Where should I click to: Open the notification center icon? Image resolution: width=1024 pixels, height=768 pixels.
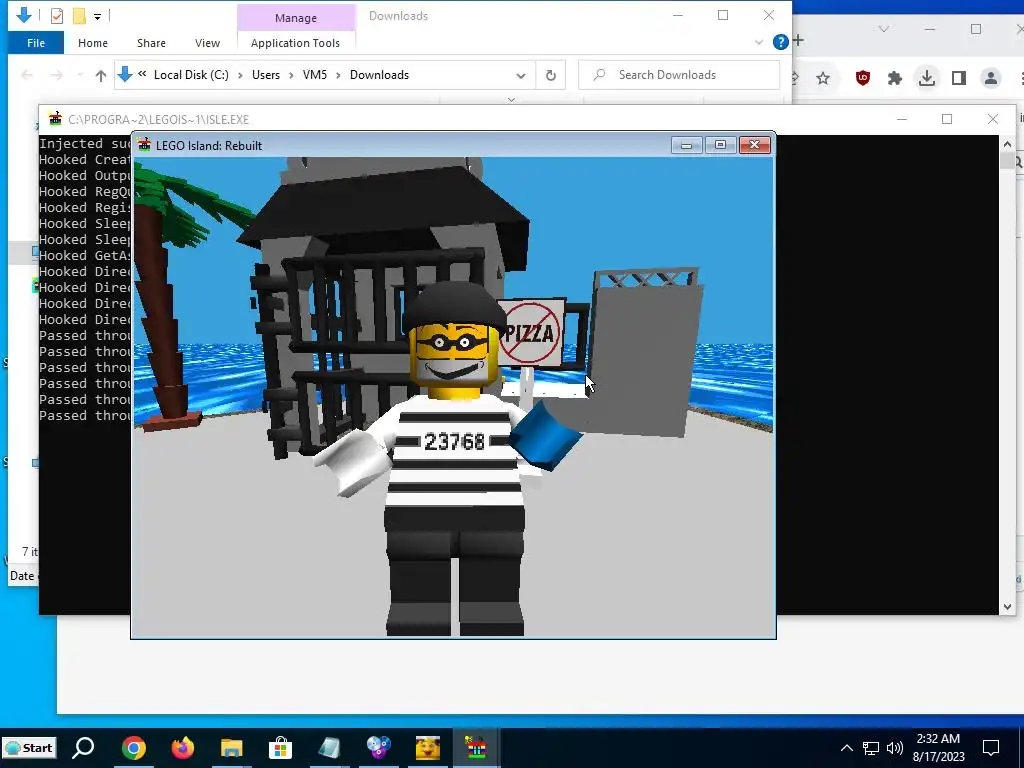pos(991,748)
